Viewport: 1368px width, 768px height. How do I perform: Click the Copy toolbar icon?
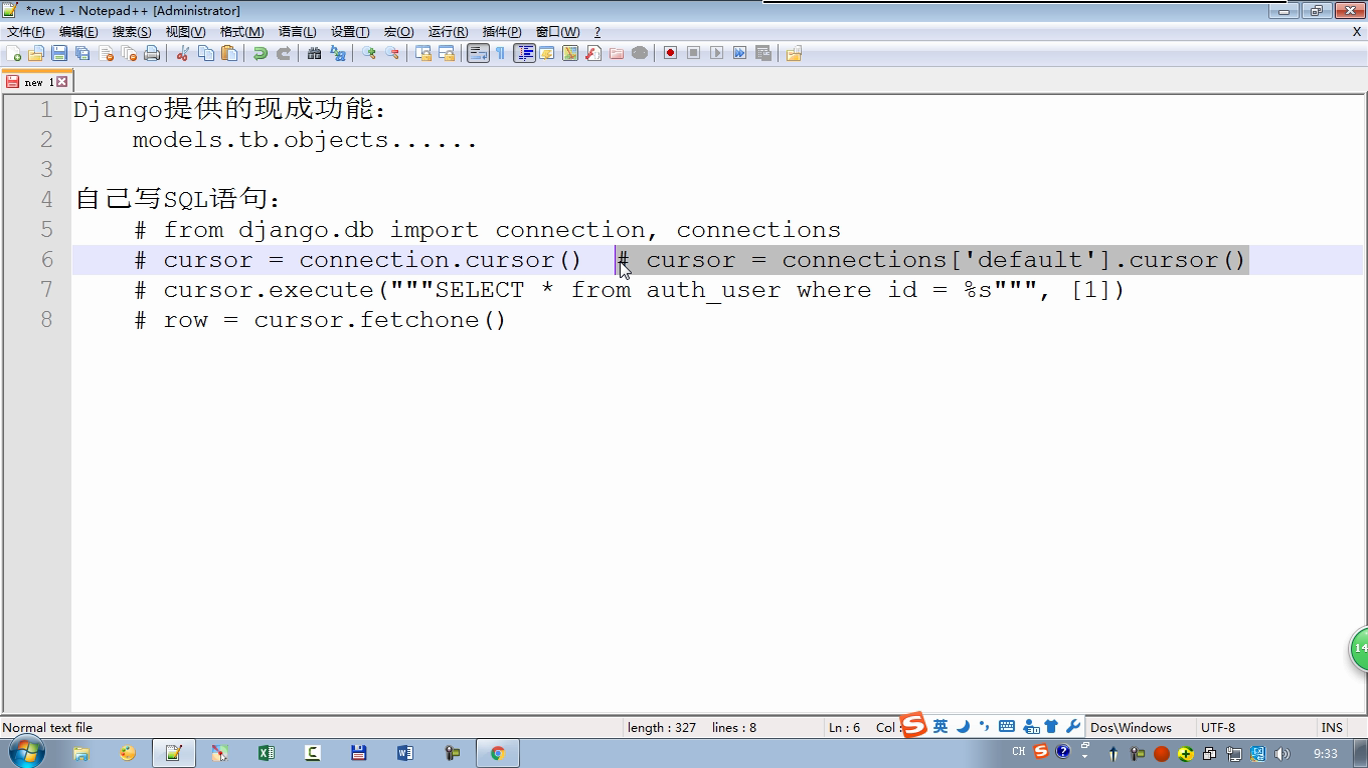pyautogui.click(x=206, y=53)
